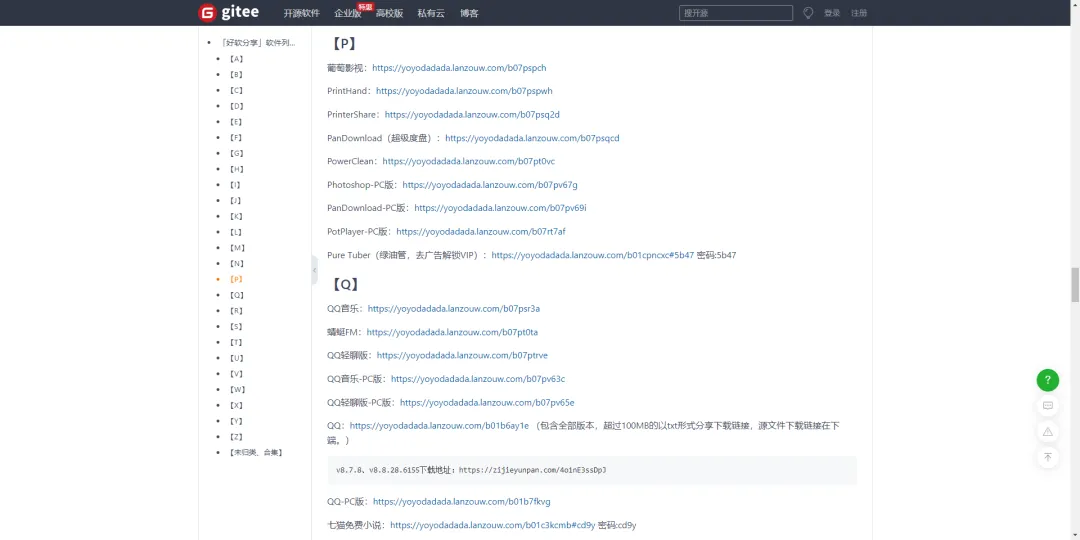The width and height of the screenshot is (1080, 540).
Task: Jump to section 【H】 in outline
Action: click(x=236, y=169)
